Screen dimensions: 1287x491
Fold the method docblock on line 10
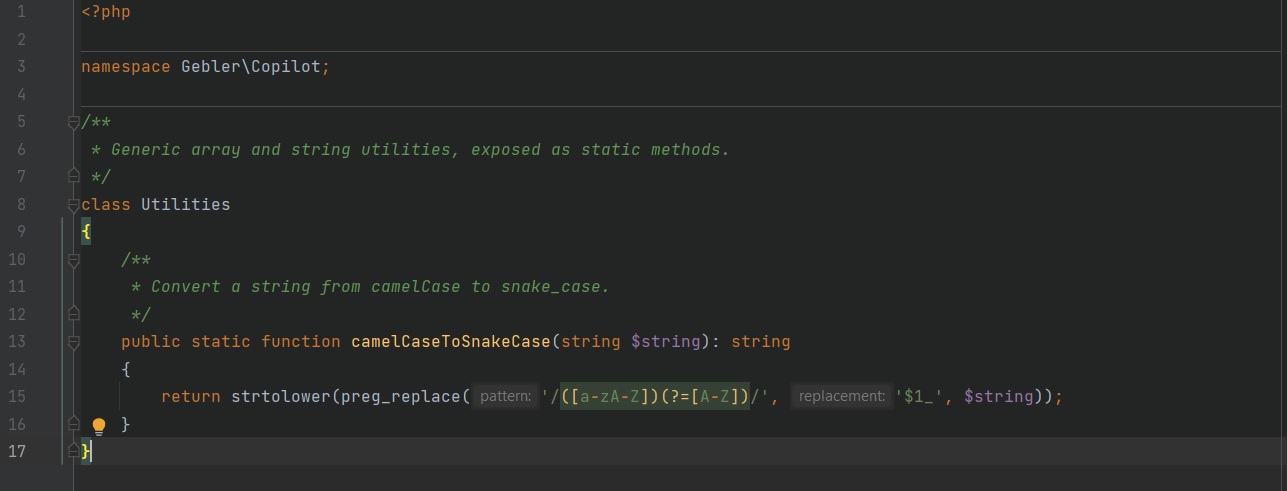73,259
